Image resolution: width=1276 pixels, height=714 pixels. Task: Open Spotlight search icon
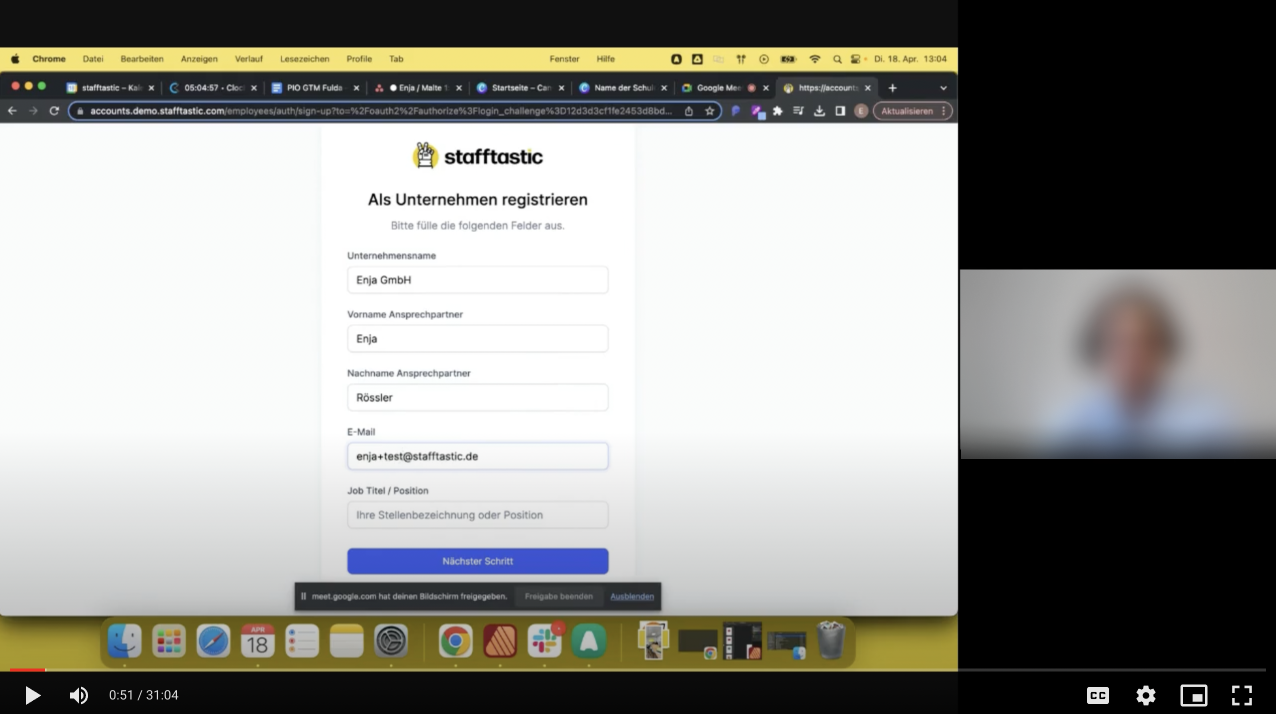point(837,59)
